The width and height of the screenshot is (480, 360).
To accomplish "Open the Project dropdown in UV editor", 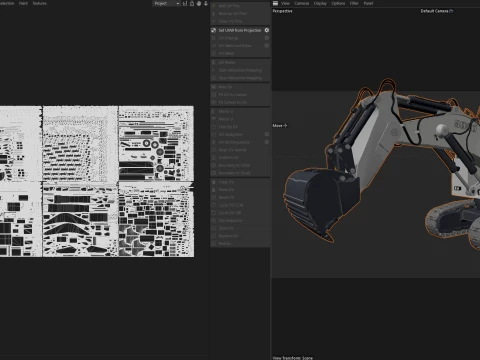I will (166, 3).
